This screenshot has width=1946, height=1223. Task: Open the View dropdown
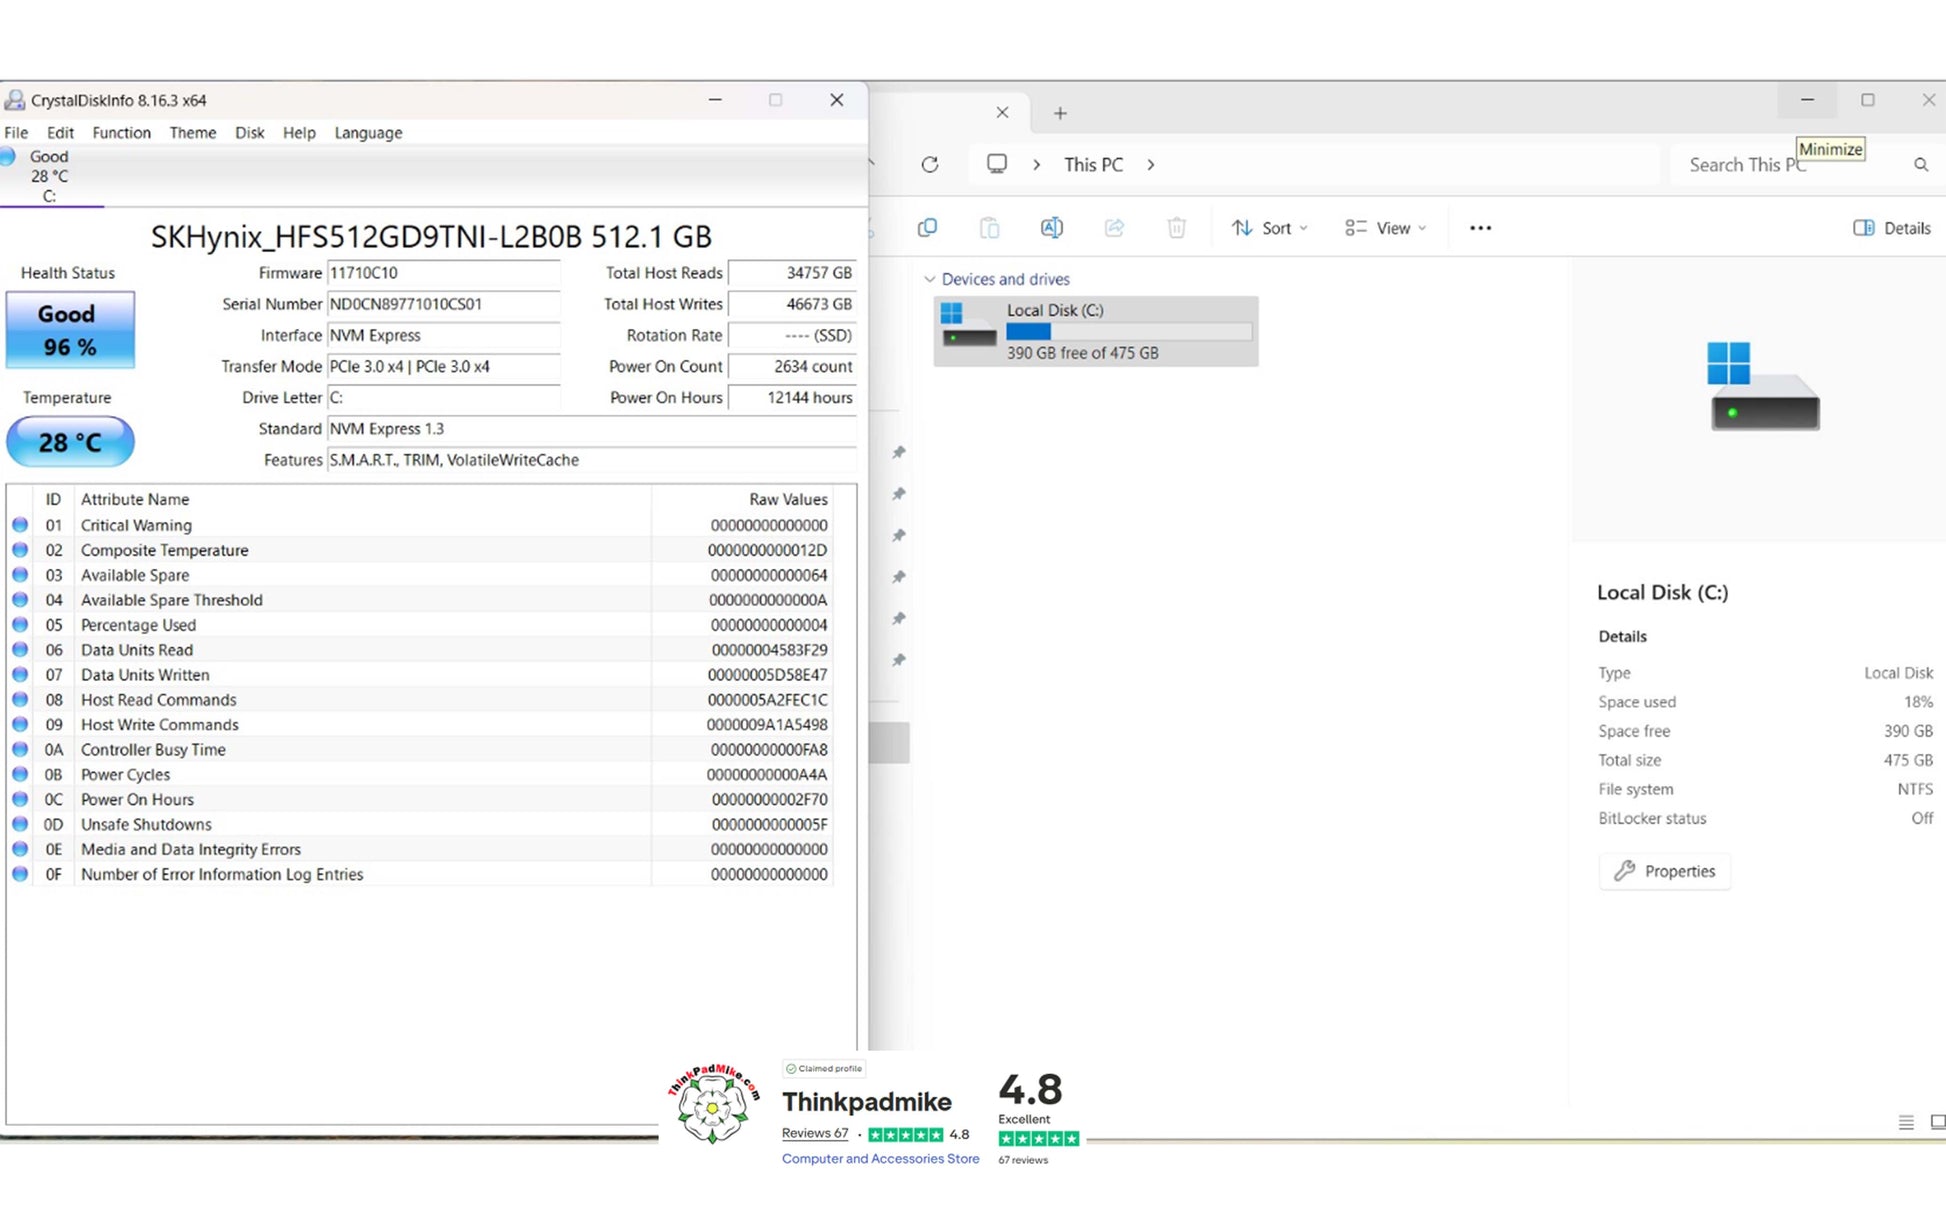click(x=1385, y=228)
